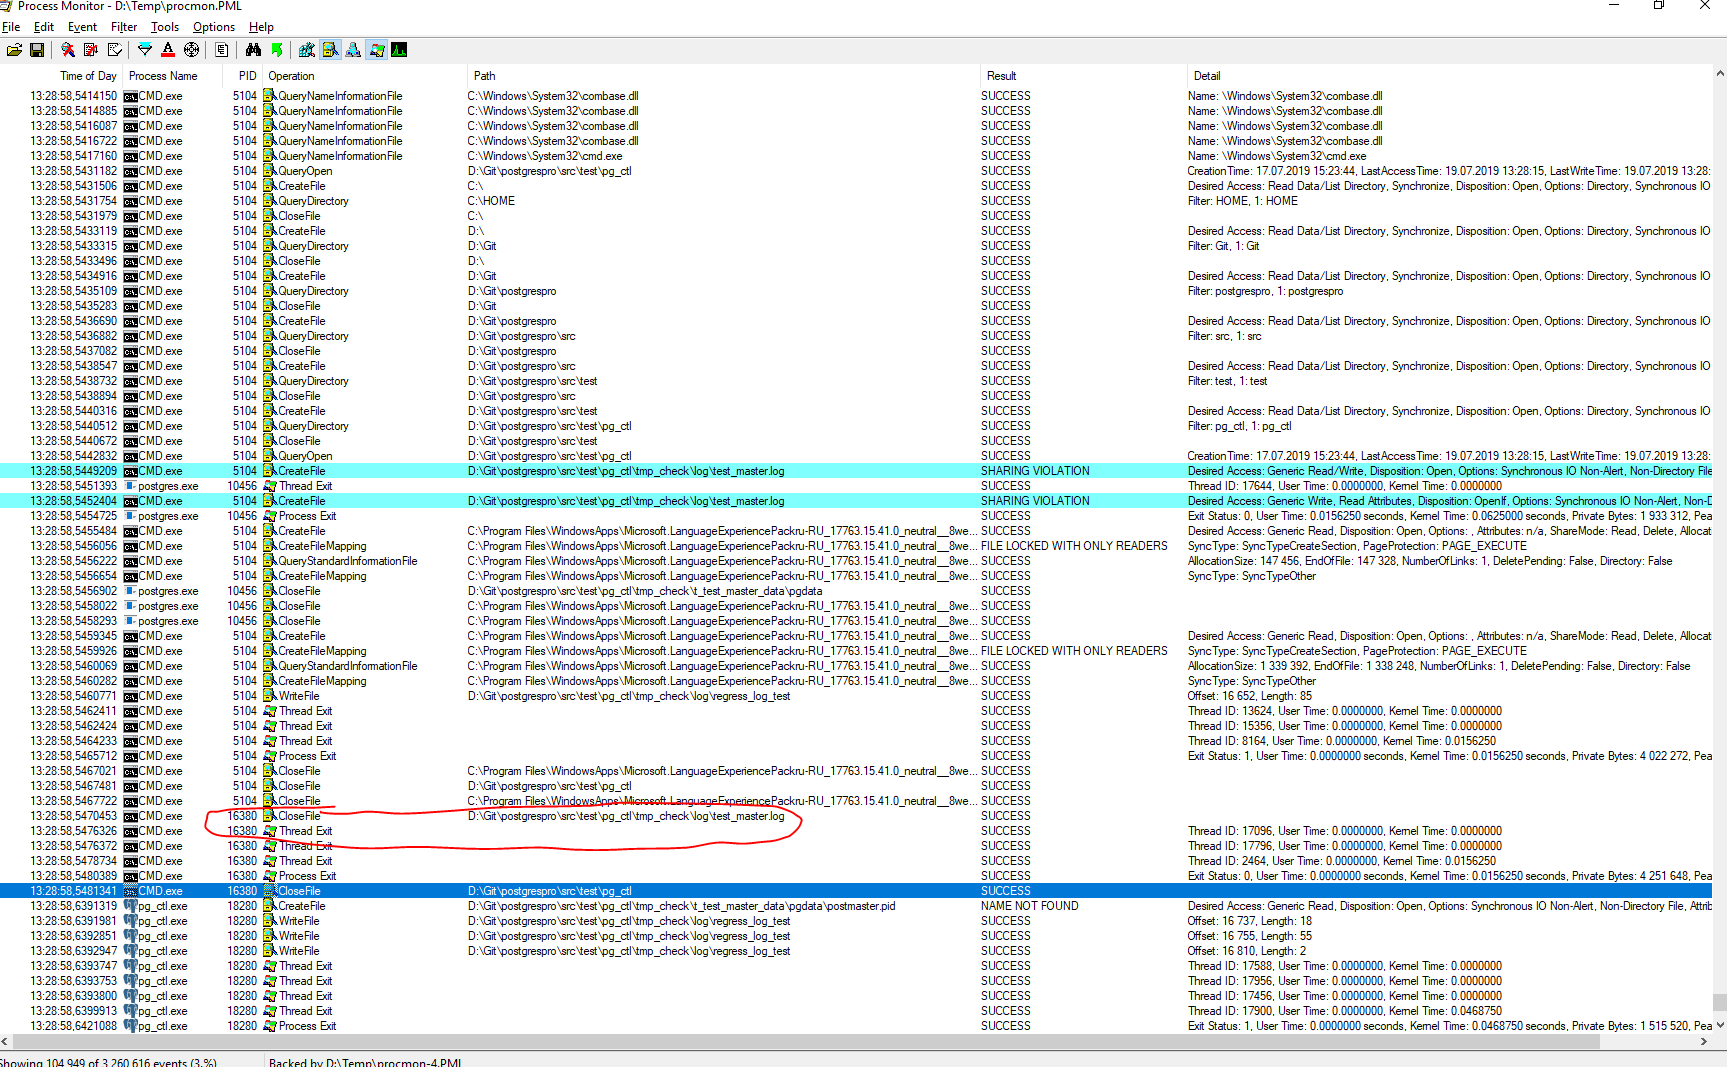Toggle Show File System Activity
Viewport: 1727px width, 1067px height.
tap(330, 50)
